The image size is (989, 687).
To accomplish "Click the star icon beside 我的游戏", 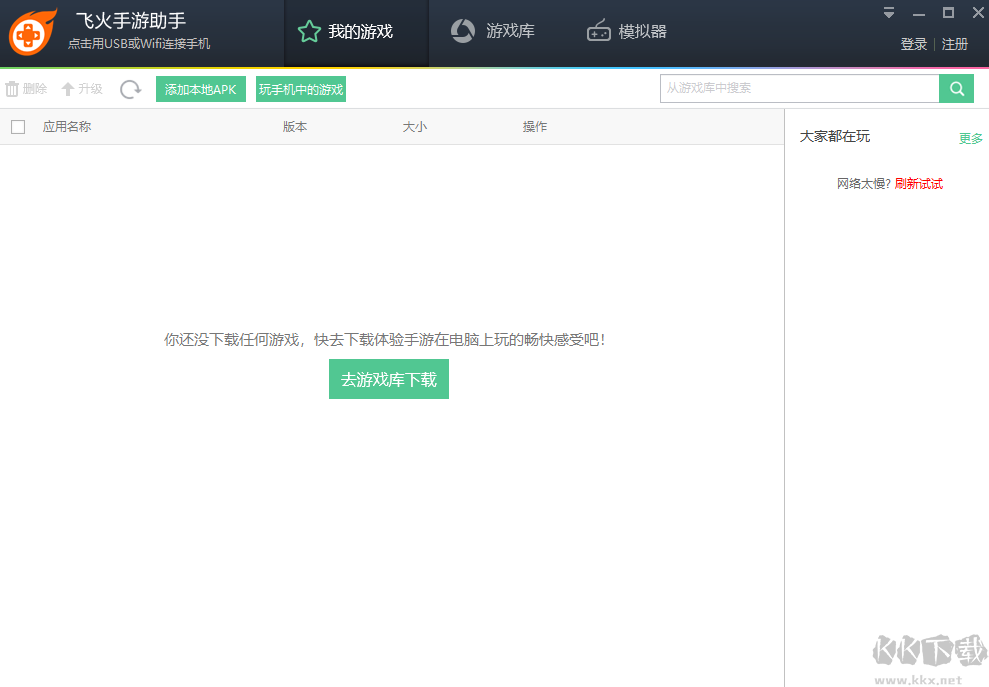I will click(308, 31).
